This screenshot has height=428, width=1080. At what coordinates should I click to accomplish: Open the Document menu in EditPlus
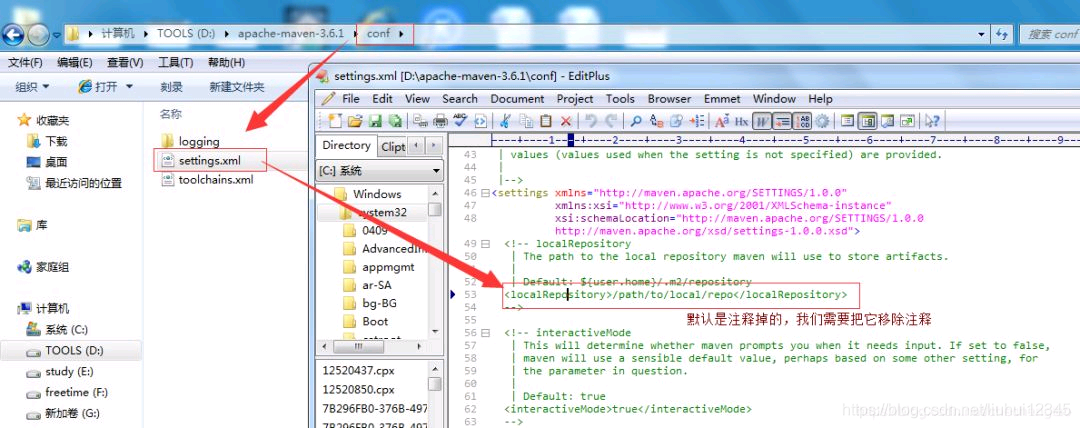(x=517, y=99)
